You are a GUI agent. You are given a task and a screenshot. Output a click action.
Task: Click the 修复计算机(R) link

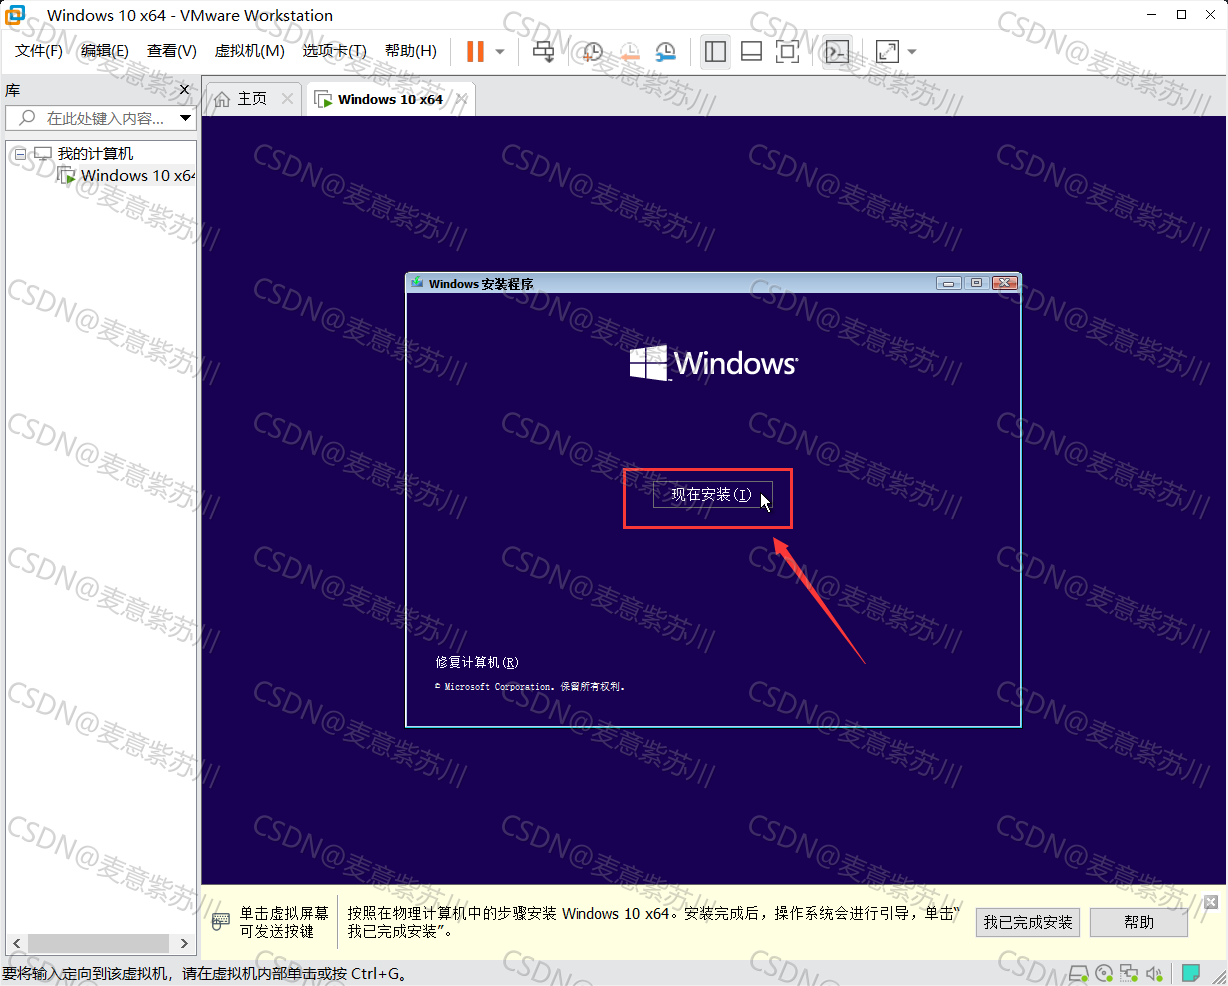(x=477, y=662)
